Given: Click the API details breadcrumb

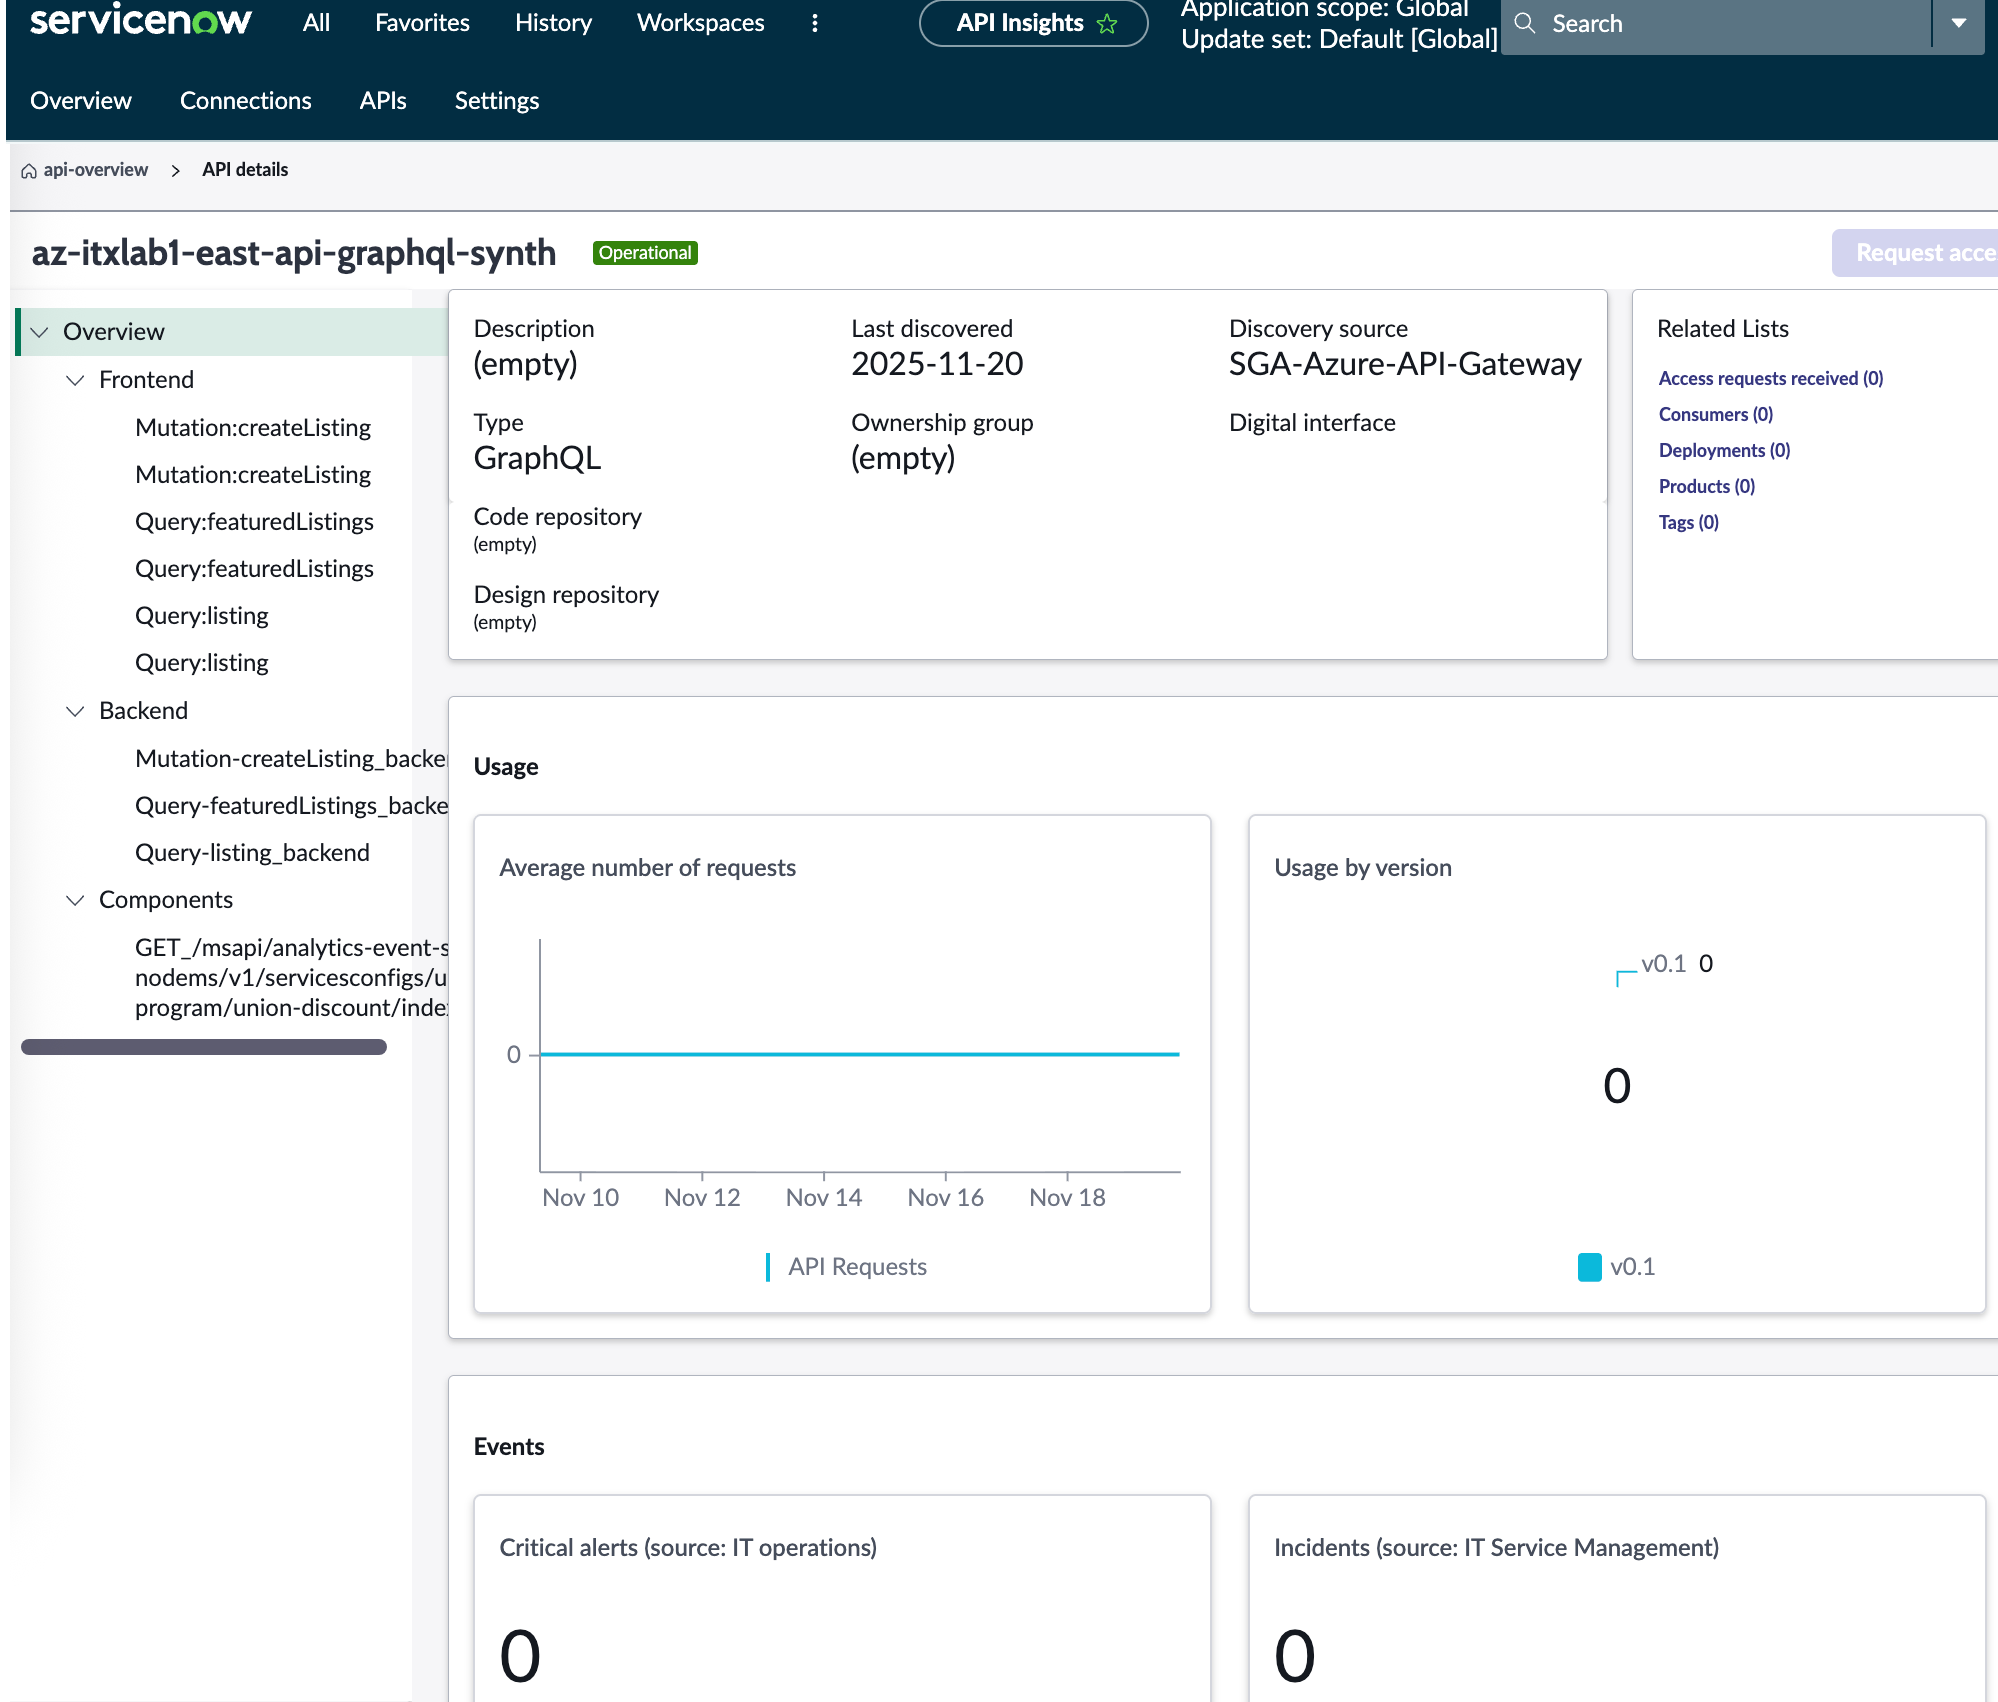Looking at the screenshot, I should click(x=245, y=170).
